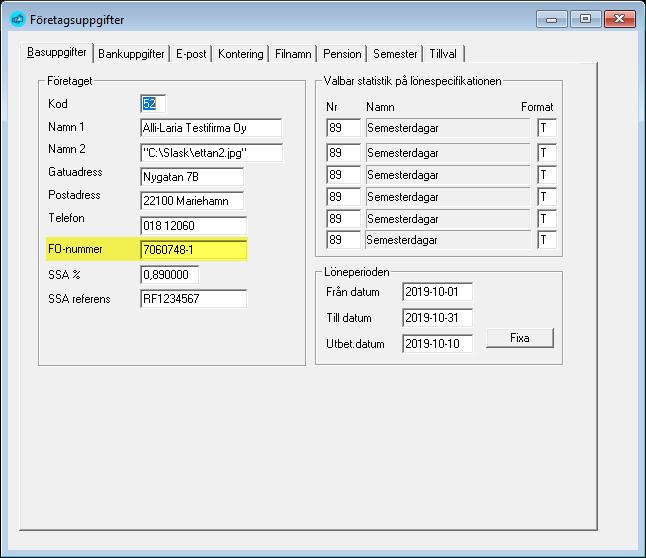
Task: Click the Postadress label
Action: click(x=74, y=195)
